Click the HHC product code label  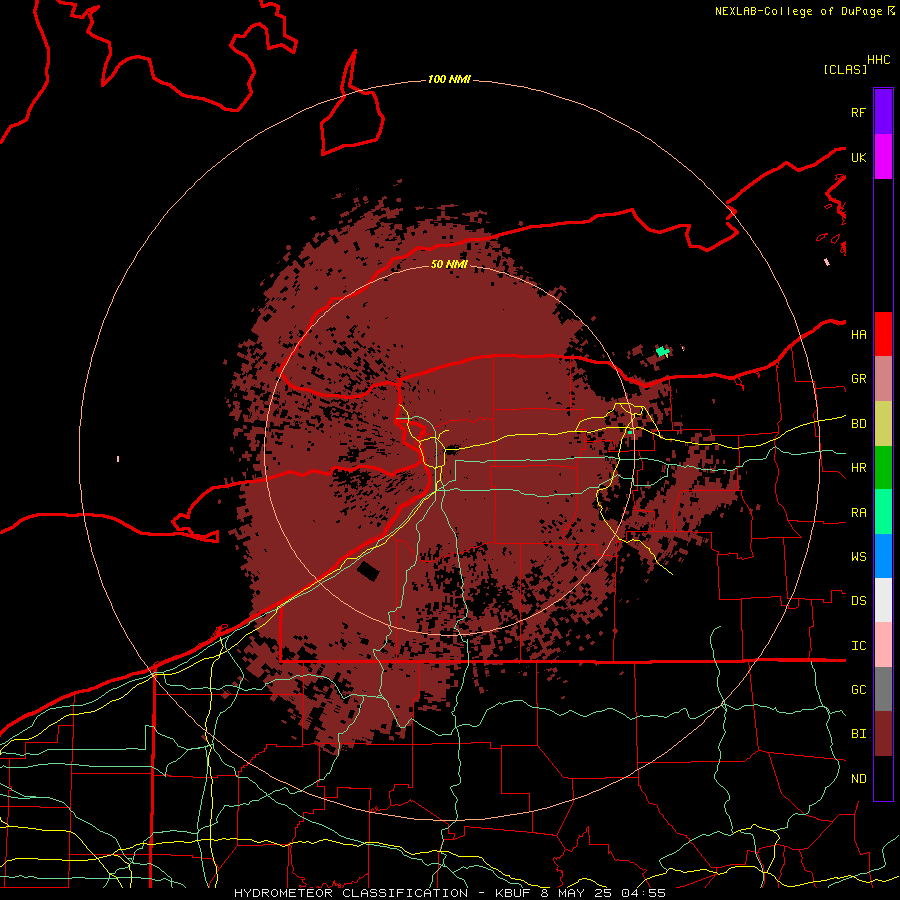pos(879,60)
